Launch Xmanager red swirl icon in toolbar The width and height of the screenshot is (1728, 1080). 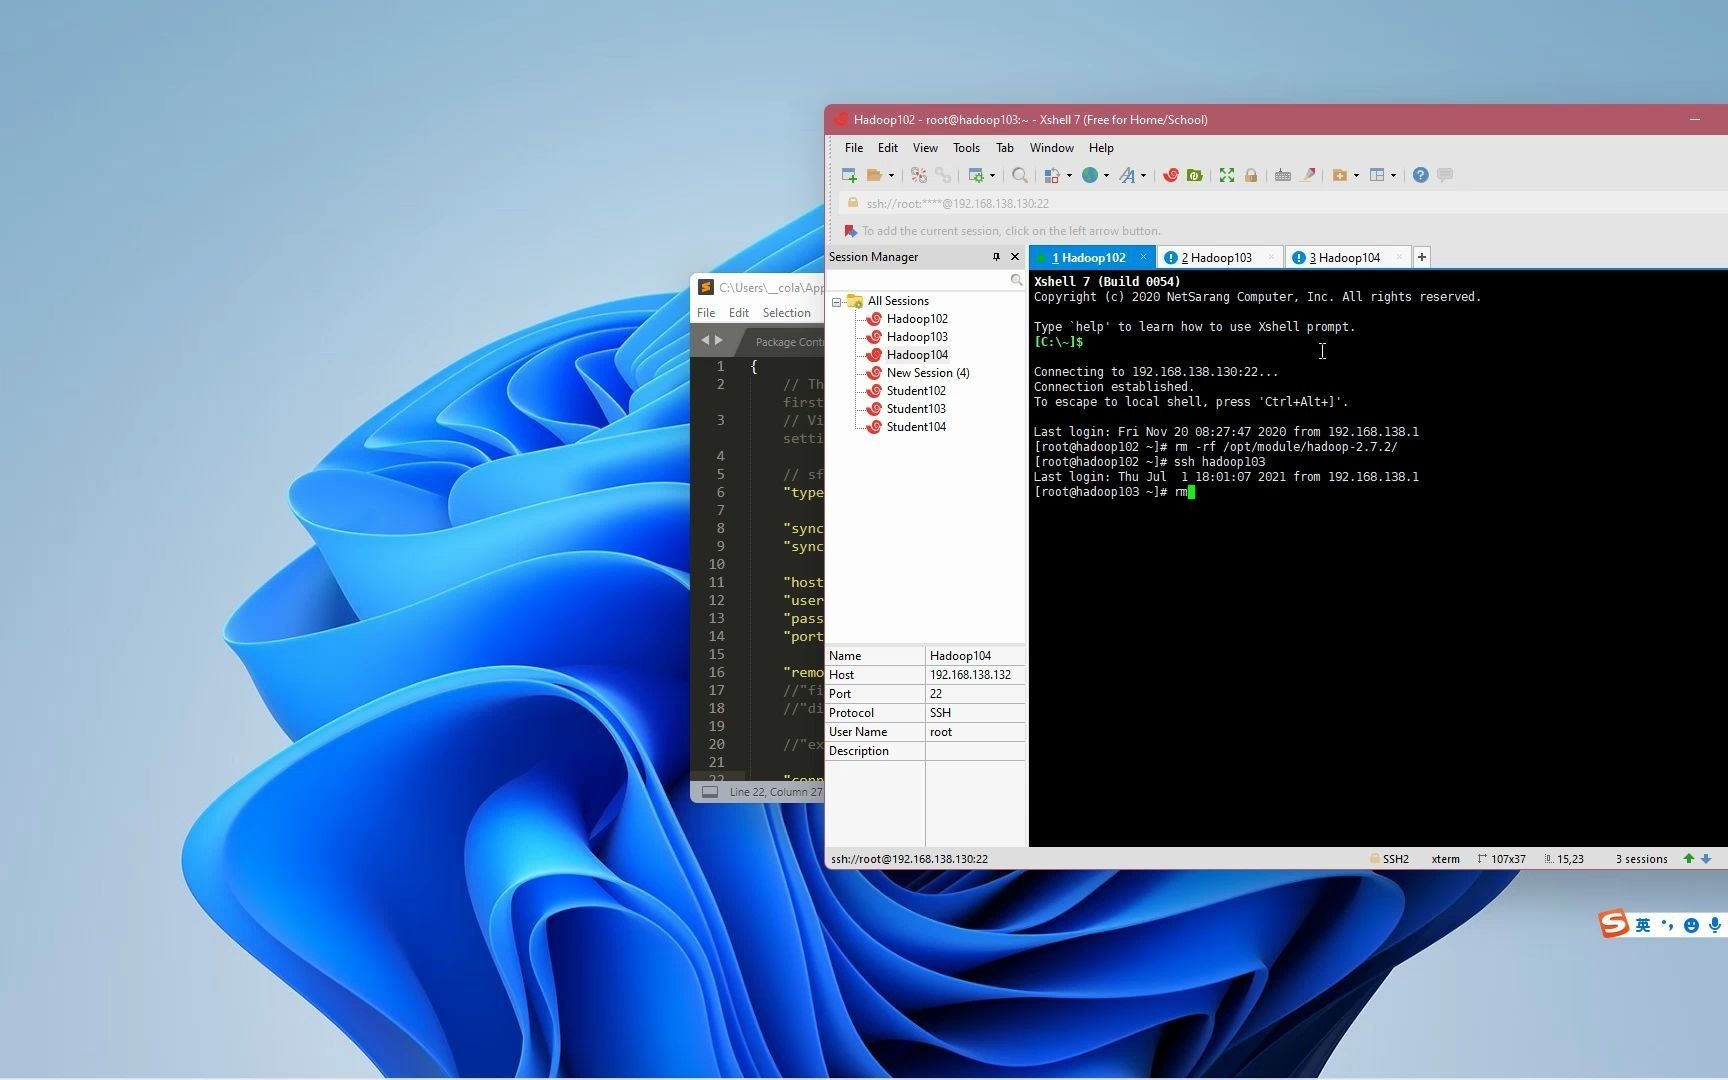[x=1171, y=175]
